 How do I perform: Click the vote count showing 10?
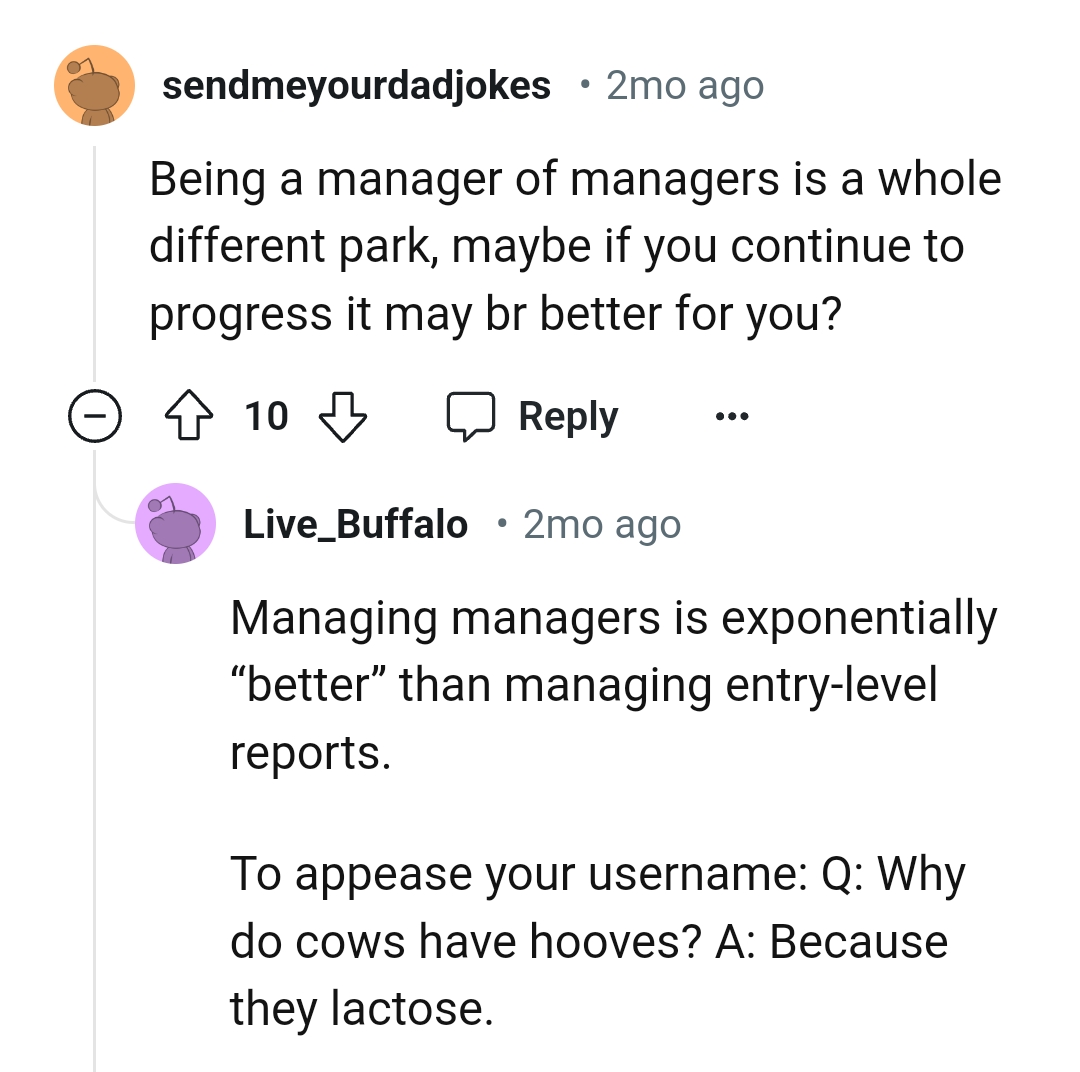[266, 416]
